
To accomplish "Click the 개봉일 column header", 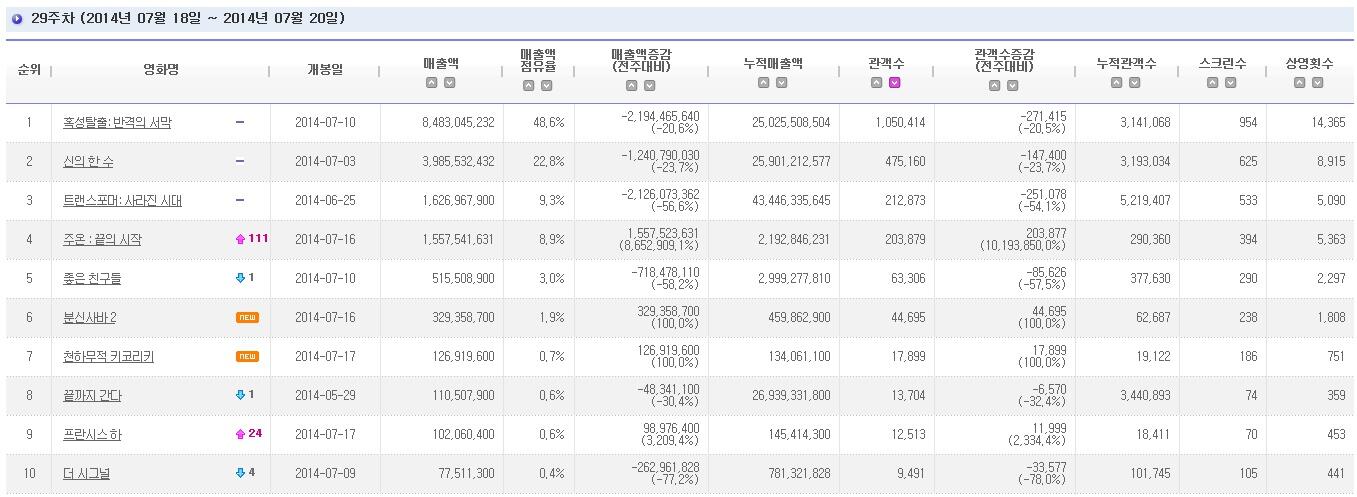I will pos(324,69).
